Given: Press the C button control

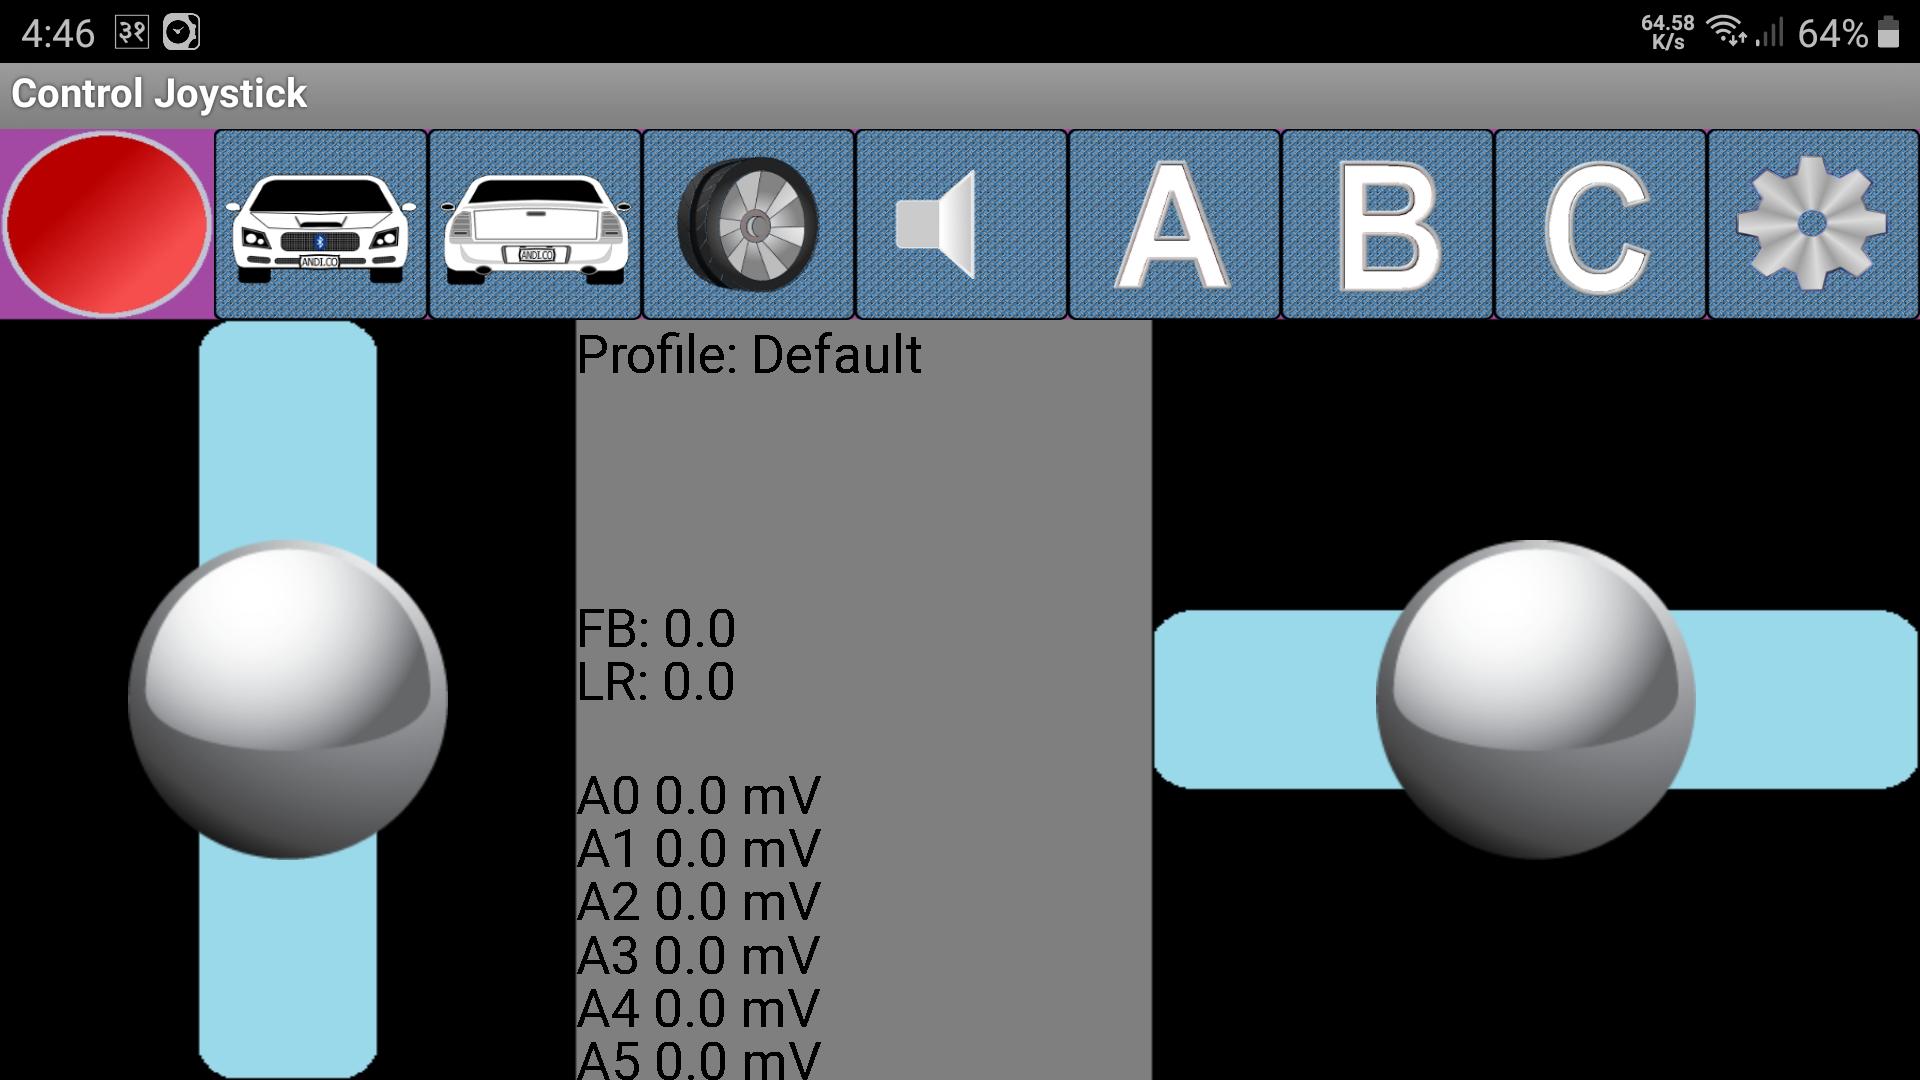Looking at the screenshot, I should point(1598,224).
